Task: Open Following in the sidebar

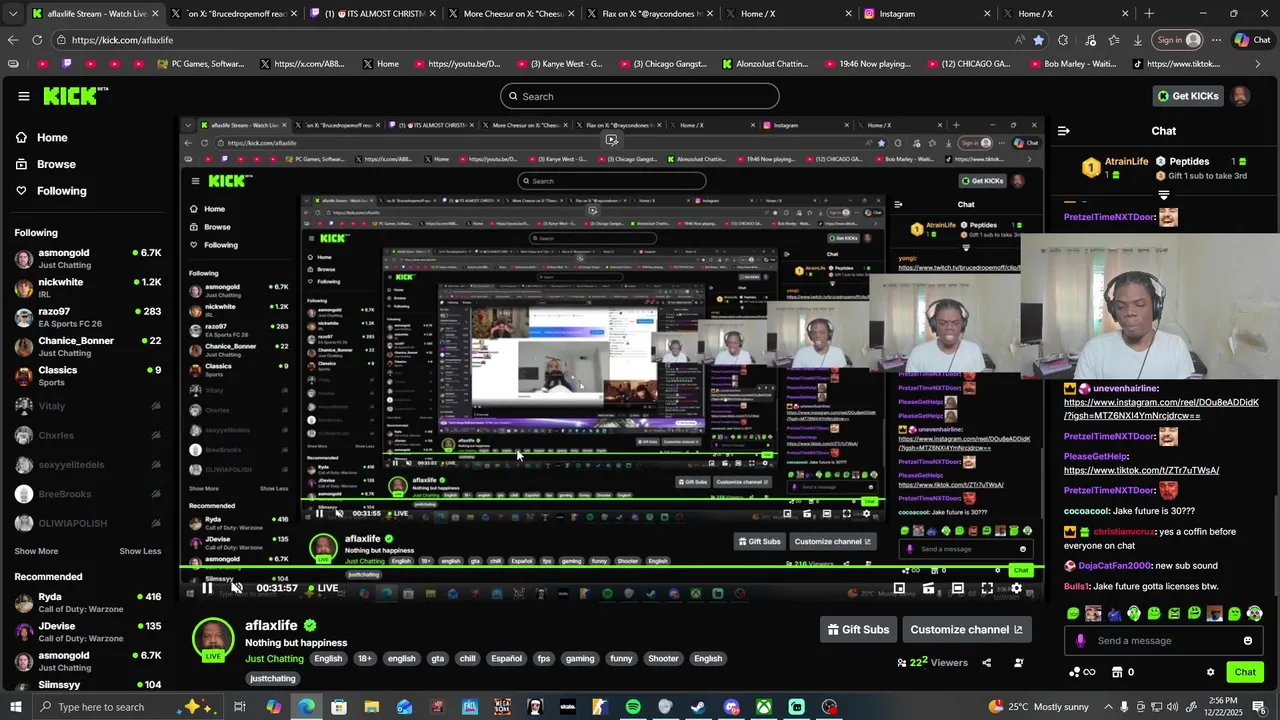Action: (61, 191)
